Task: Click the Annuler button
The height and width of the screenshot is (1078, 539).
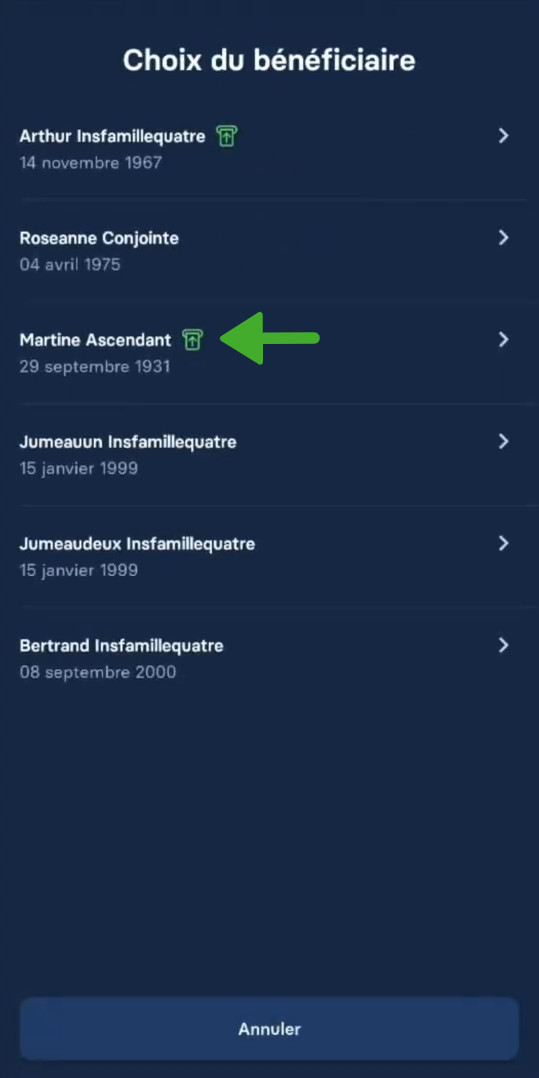Action: [x=270, y=1029]
